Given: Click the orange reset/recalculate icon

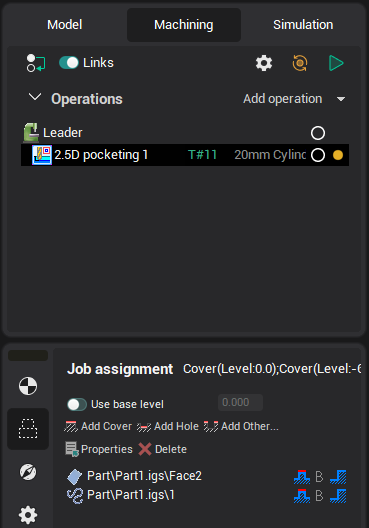Looking at the screenshot, I should 300,63.
